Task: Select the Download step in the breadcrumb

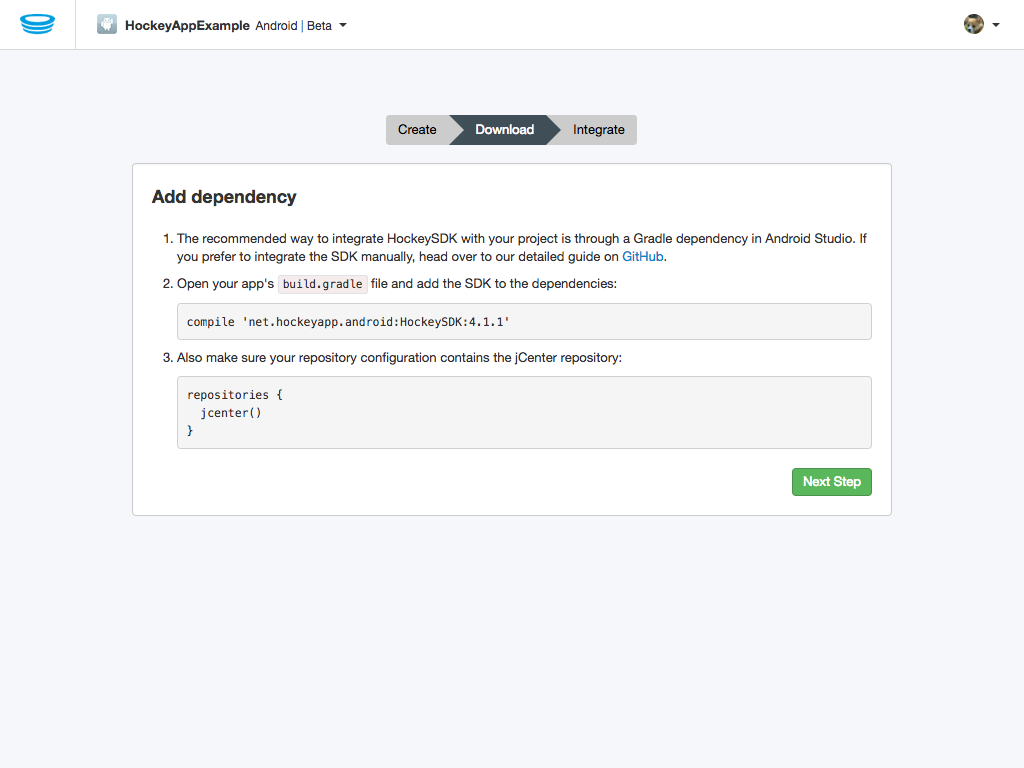Action: coord(504,129)
